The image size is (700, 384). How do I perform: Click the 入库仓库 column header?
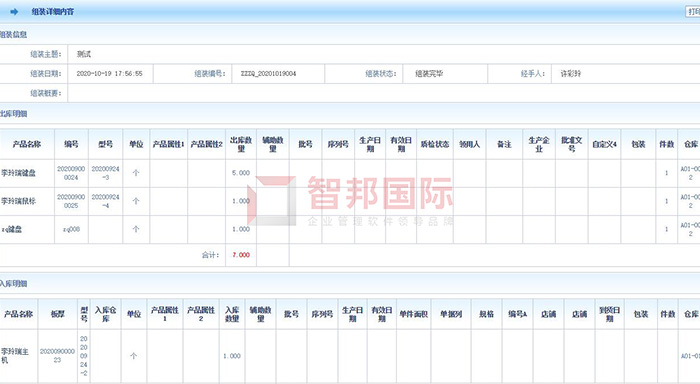[x=106, y=314]
